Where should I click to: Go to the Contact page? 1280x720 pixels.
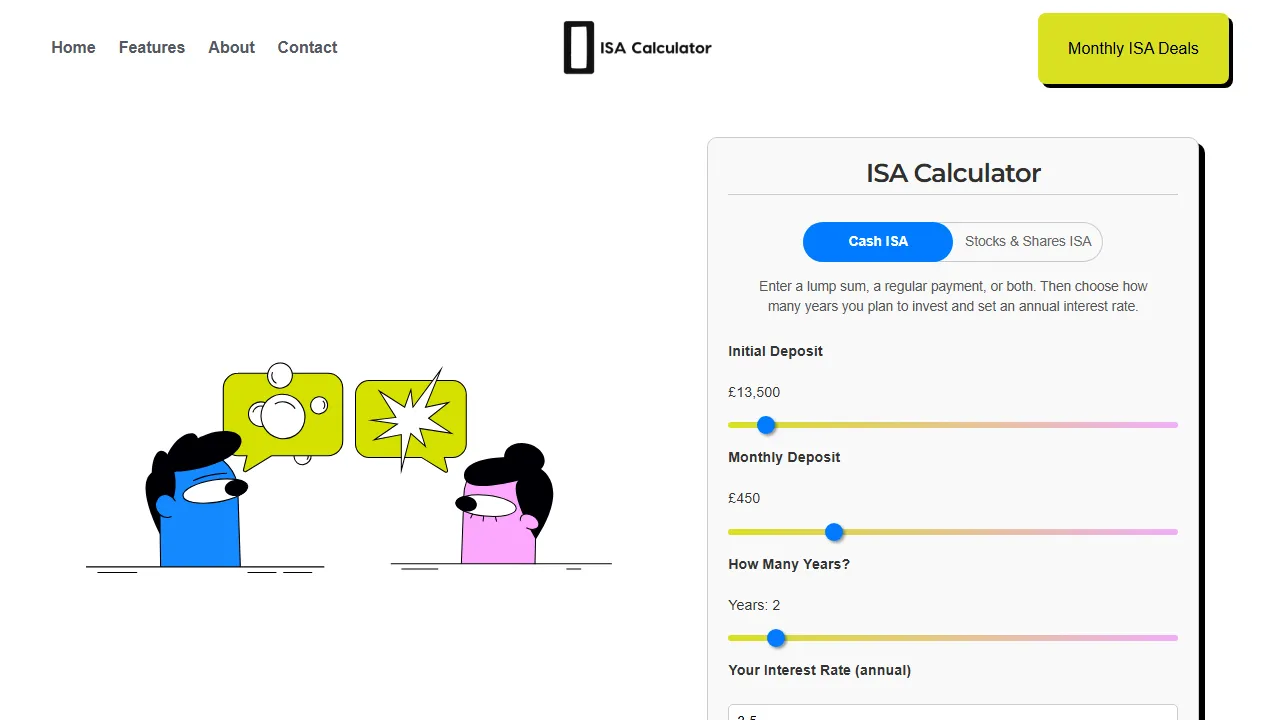(307, 47)
